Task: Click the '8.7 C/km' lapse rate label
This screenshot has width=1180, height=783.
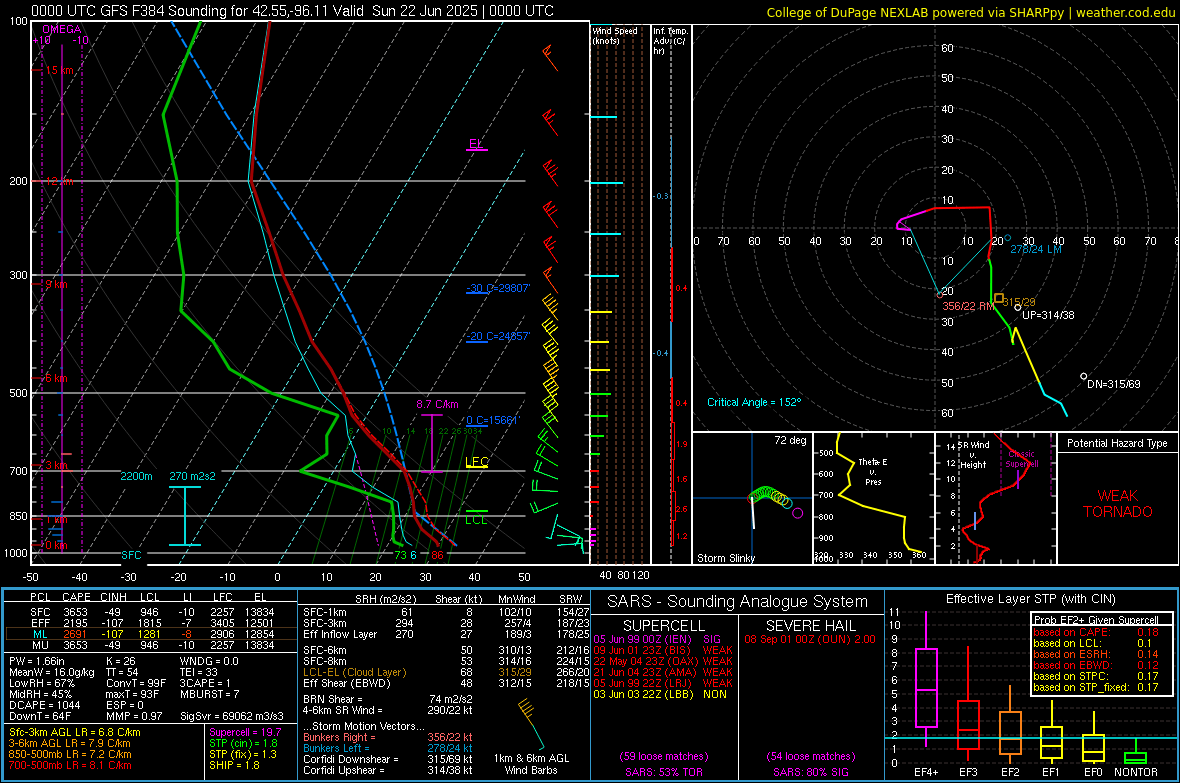Action: pyautogui.click(x=437, y=404)
